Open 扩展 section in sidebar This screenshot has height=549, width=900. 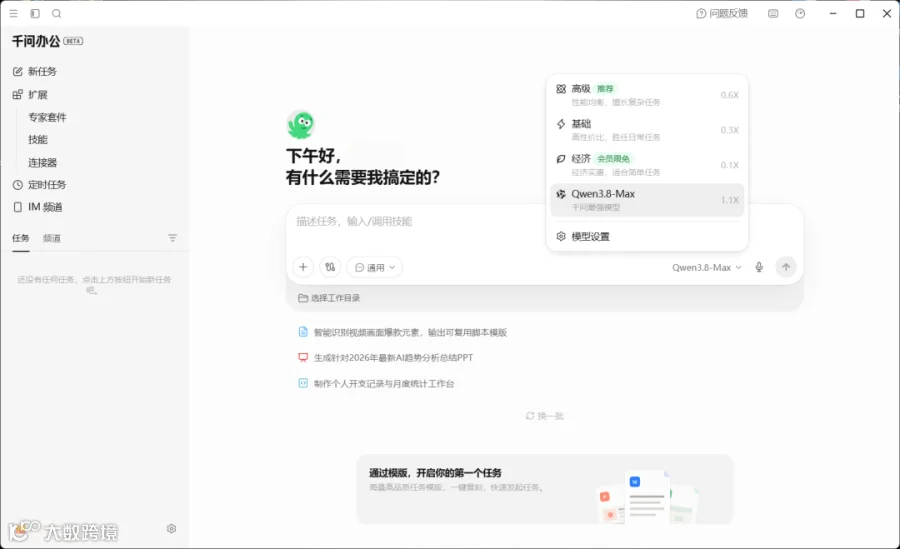tap(30, 94)
